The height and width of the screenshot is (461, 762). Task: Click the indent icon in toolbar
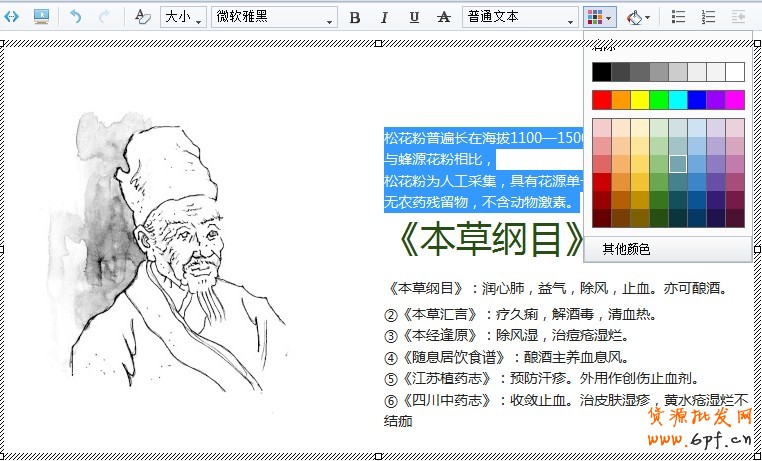click(739, 17)
